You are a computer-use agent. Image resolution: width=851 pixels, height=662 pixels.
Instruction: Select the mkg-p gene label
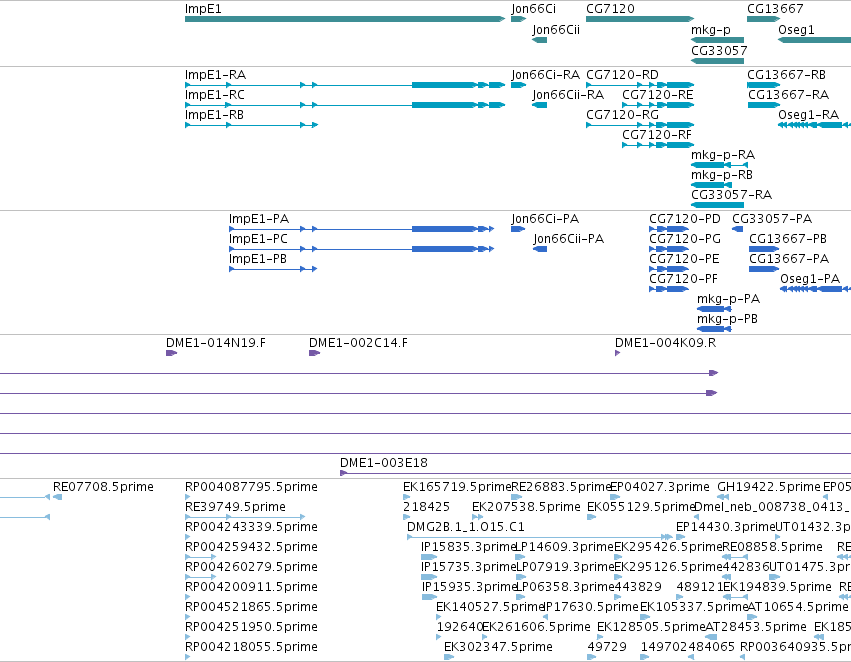(x=711, y=30)
